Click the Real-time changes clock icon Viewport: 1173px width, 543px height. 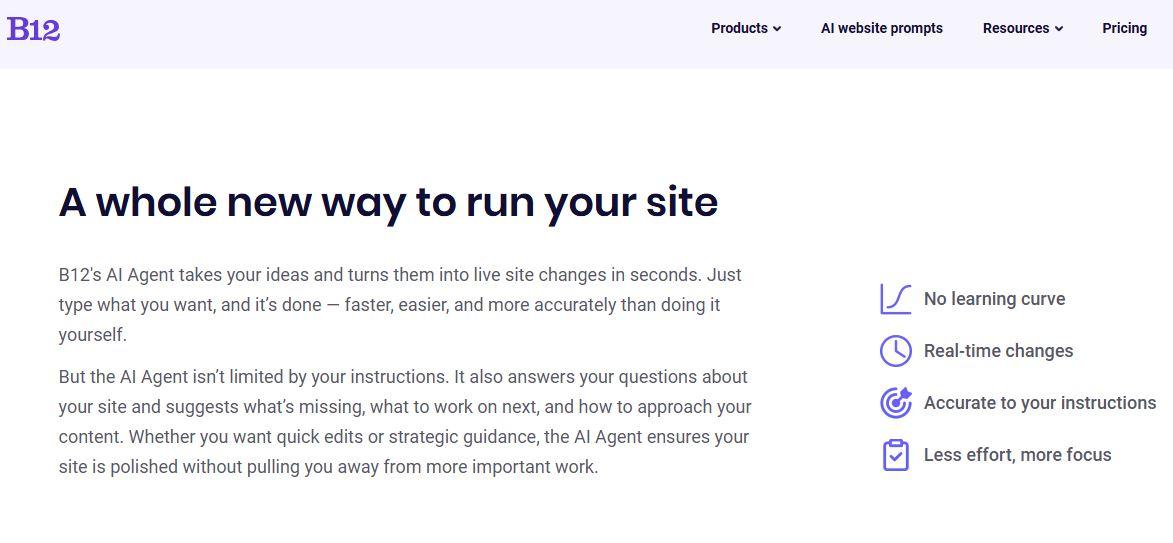pos(895,351)
